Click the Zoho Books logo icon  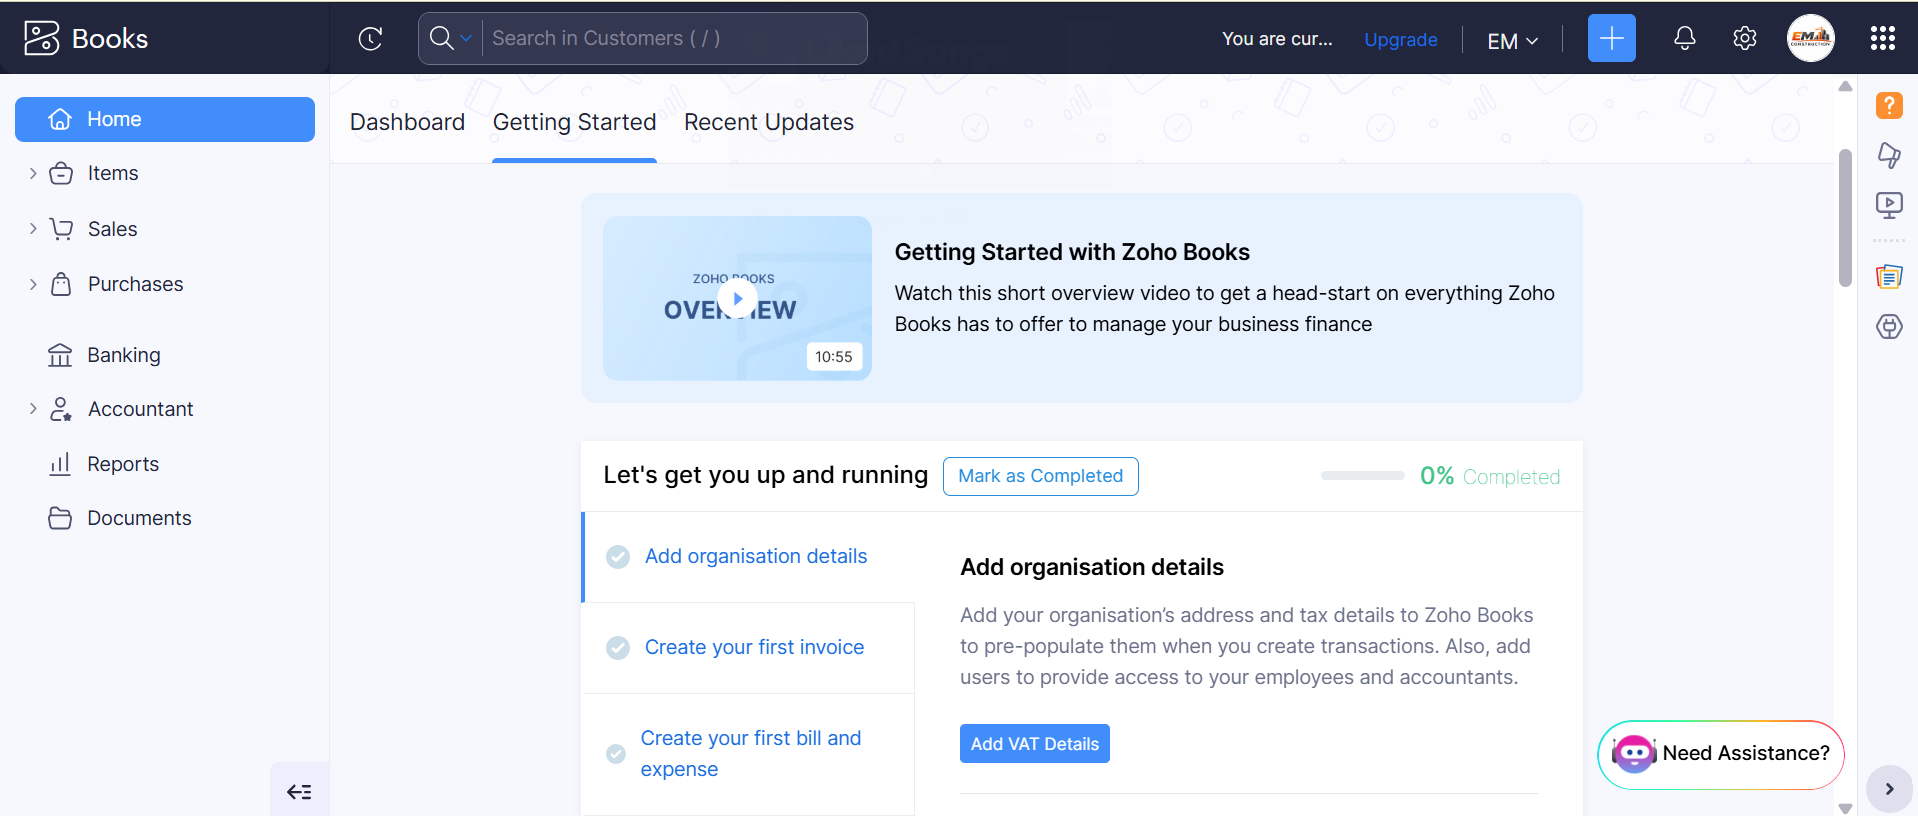click(x=41, y=38)
